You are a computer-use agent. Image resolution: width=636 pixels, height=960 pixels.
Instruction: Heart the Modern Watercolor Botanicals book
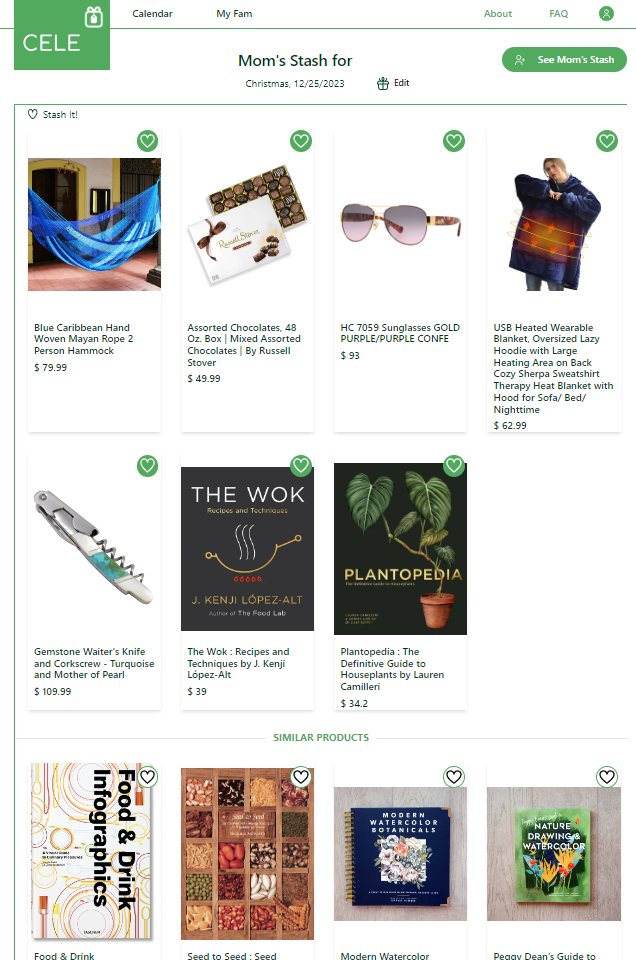[454, 777]
